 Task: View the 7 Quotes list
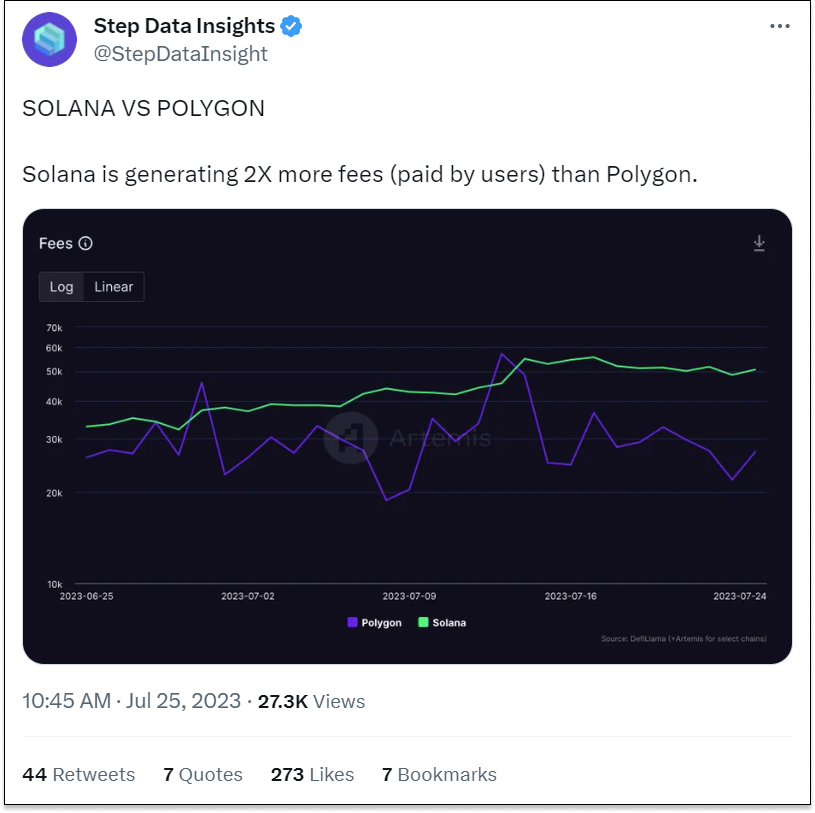[x=203, y=775]
